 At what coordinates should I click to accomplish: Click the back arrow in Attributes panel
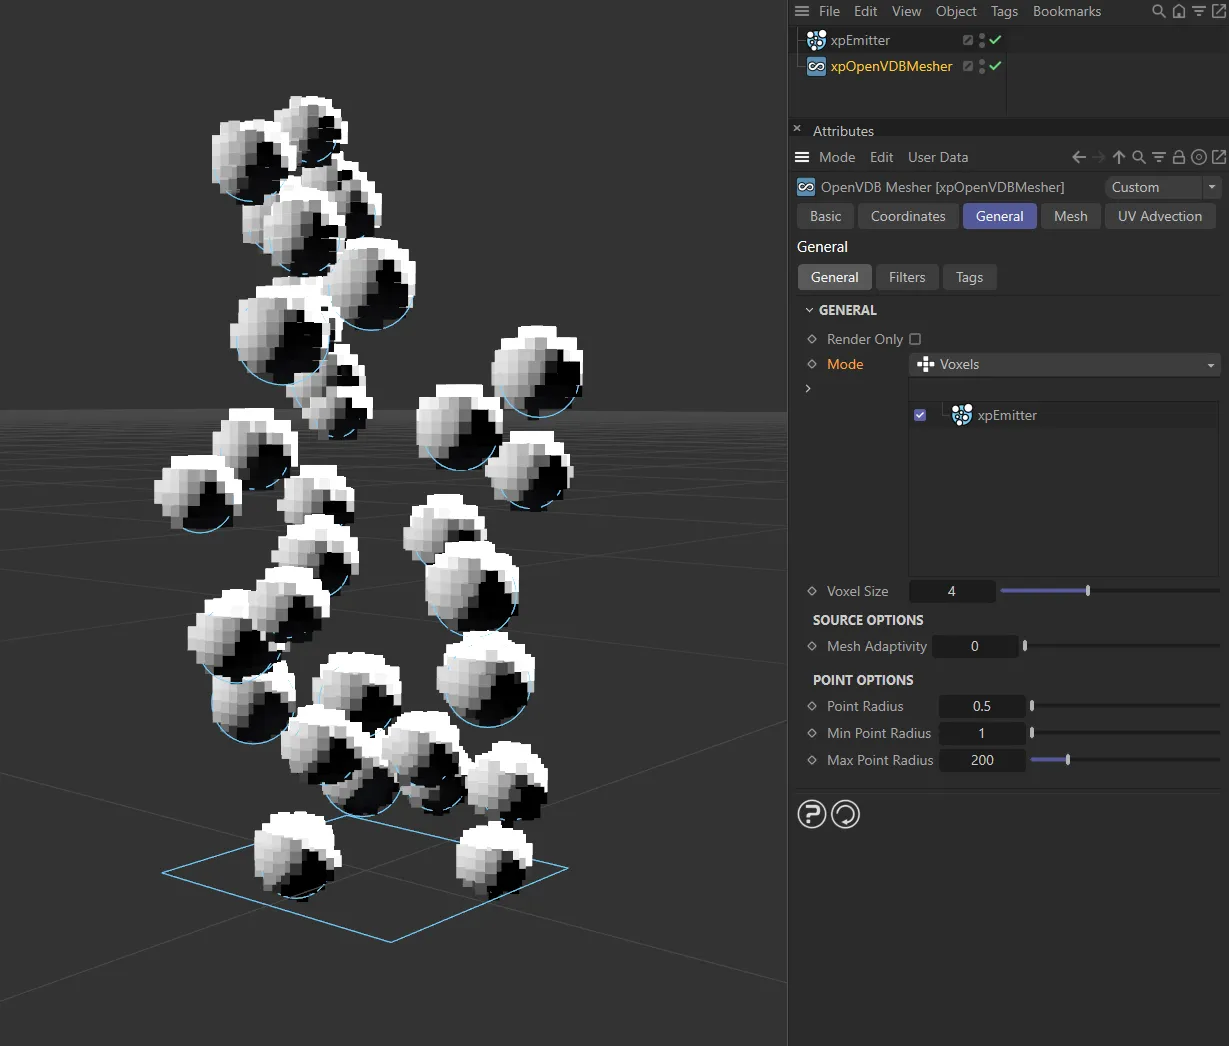[x=1078, y=157]
